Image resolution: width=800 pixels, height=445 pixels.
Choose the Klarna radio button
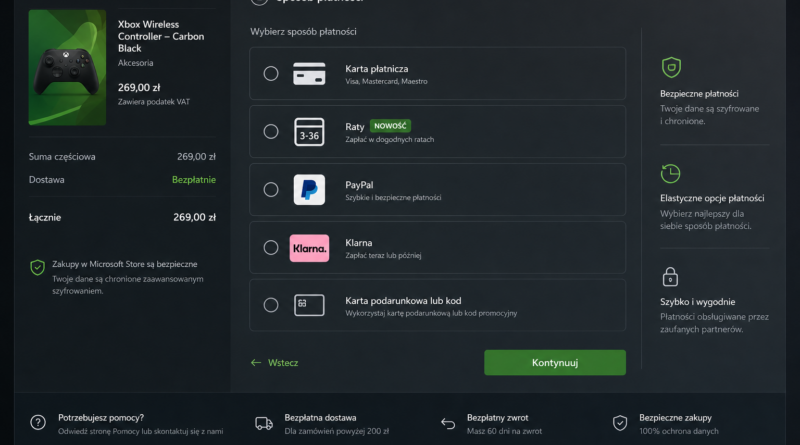(271, 248)
